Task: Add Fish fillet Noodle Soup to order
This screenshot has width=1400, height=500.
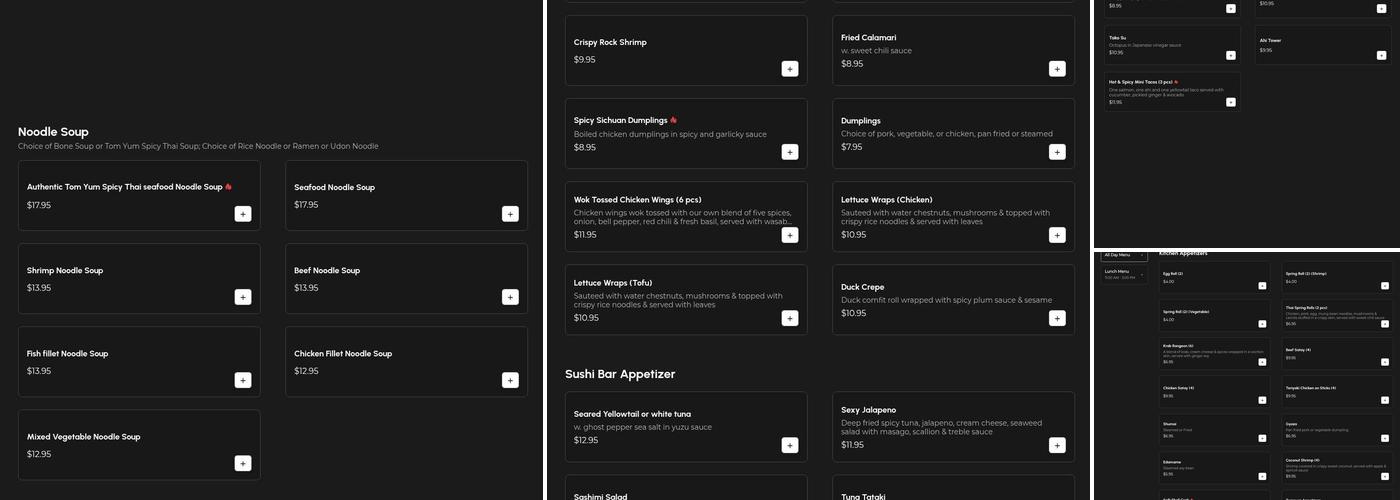Action: pyautogui.click(x=243, y=379)
